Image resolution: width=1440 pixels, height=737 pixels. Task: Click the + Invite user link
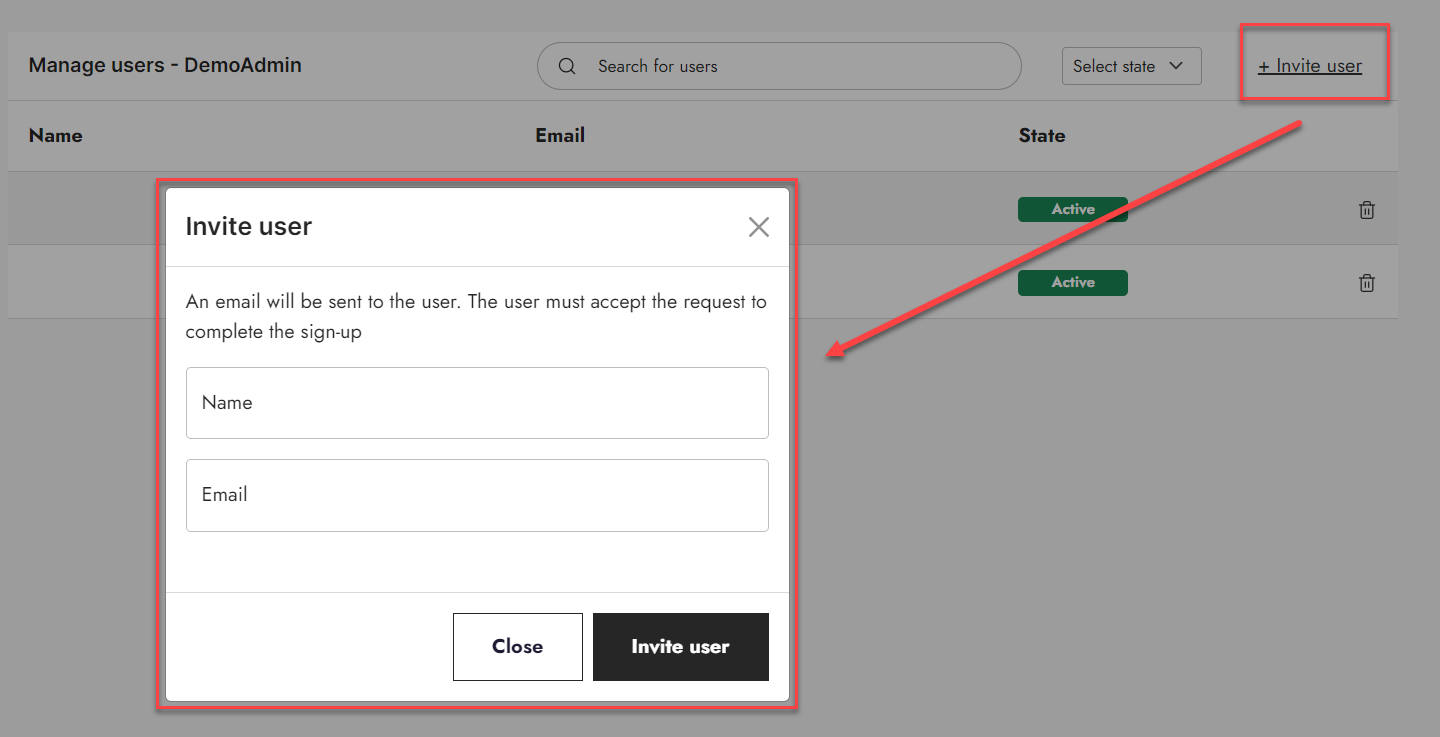1310,65
